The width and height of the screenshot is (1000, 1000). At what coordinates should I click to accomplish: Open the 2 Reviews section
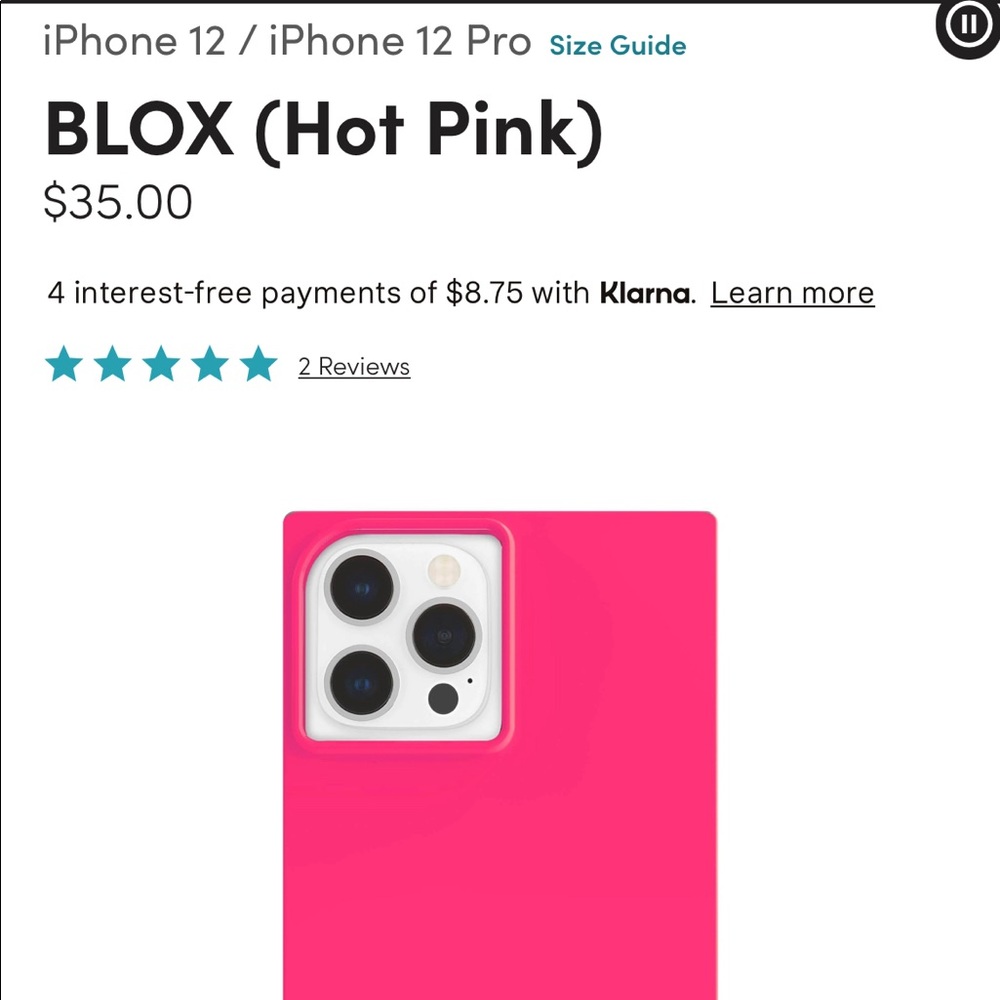coord(353,366)
